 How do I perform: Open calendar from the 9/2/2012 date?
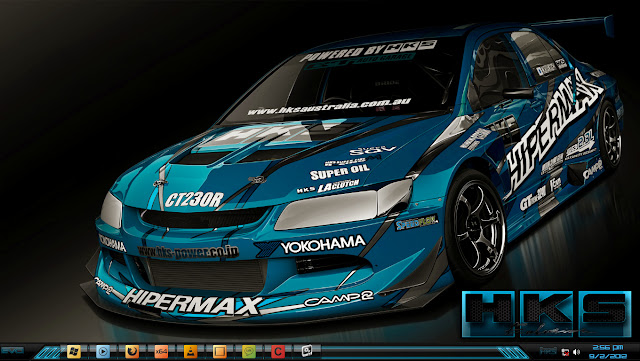(608, 356)
